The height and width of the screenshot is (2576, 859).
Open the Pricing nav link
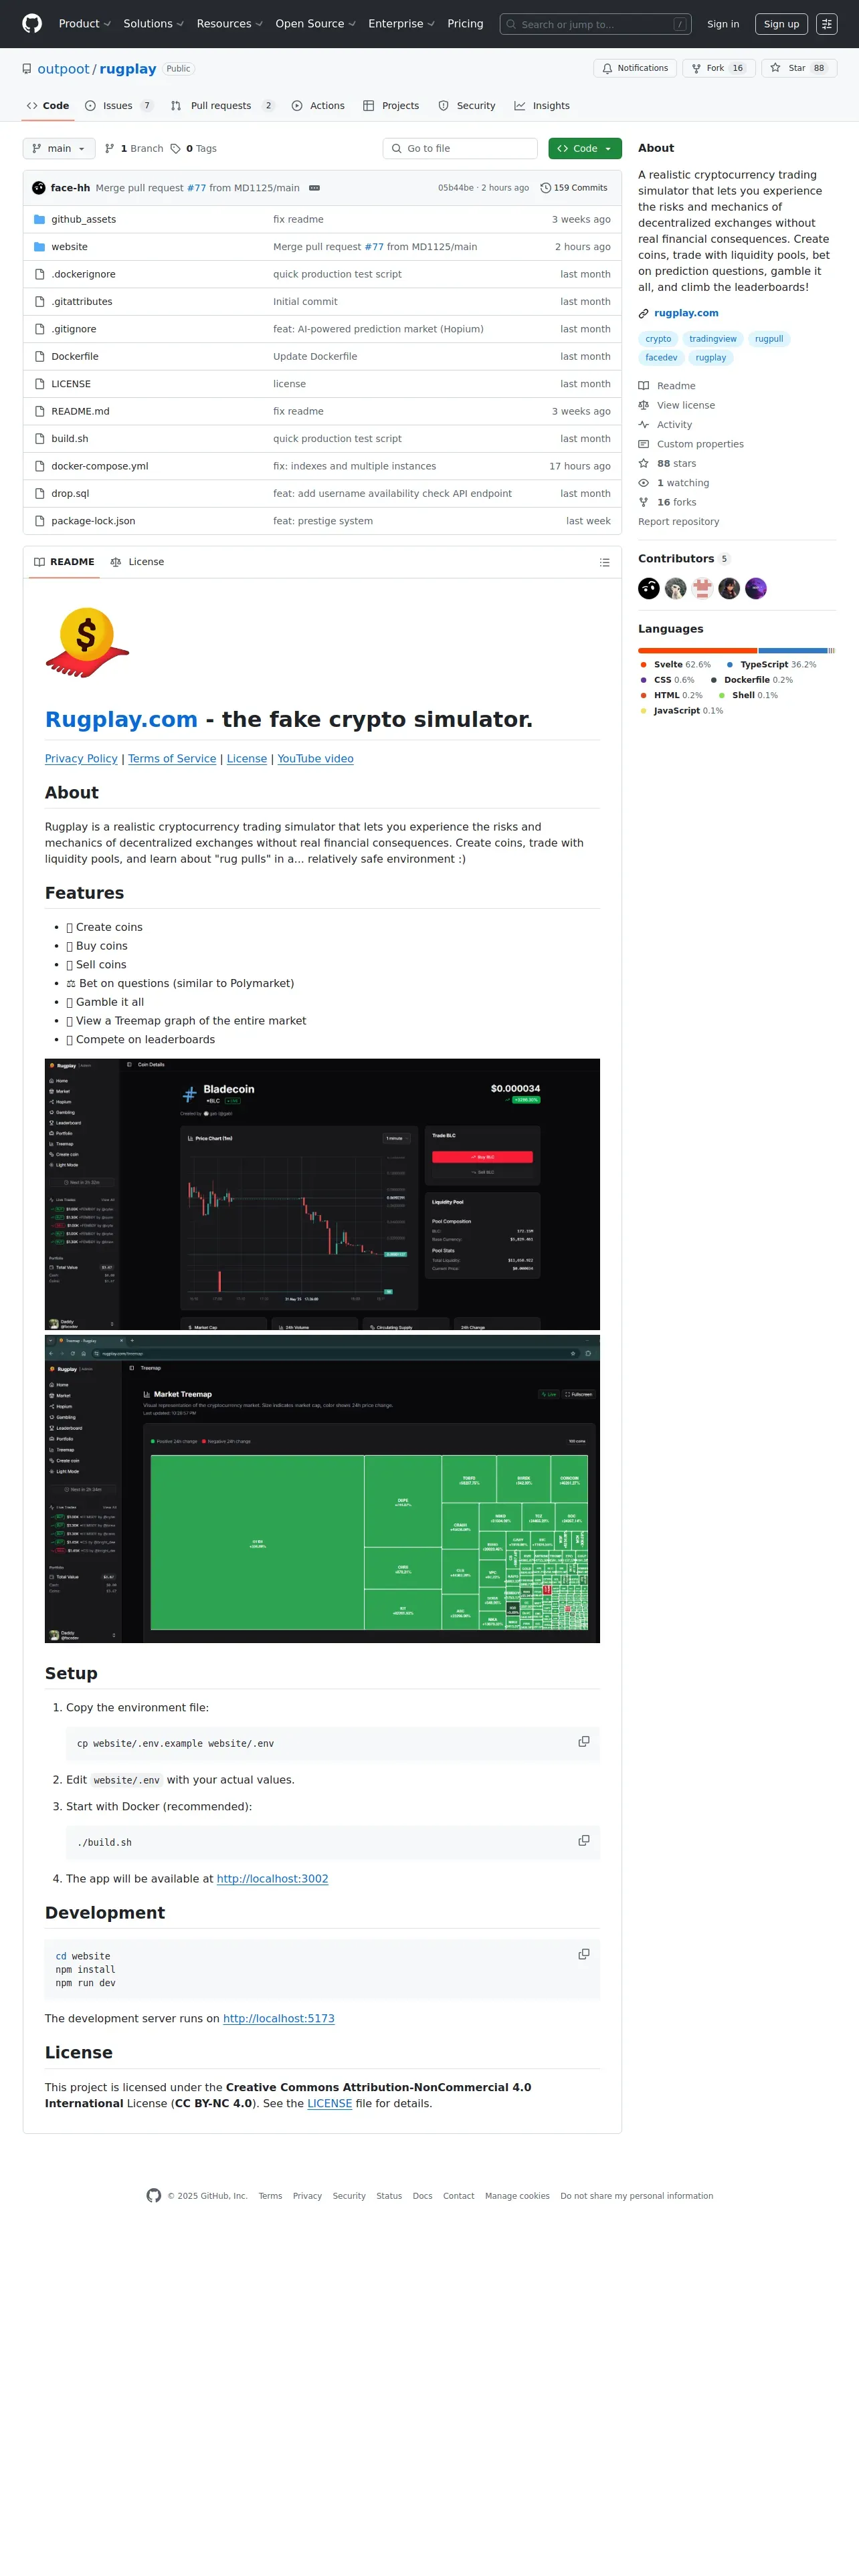tap(465, 24)
